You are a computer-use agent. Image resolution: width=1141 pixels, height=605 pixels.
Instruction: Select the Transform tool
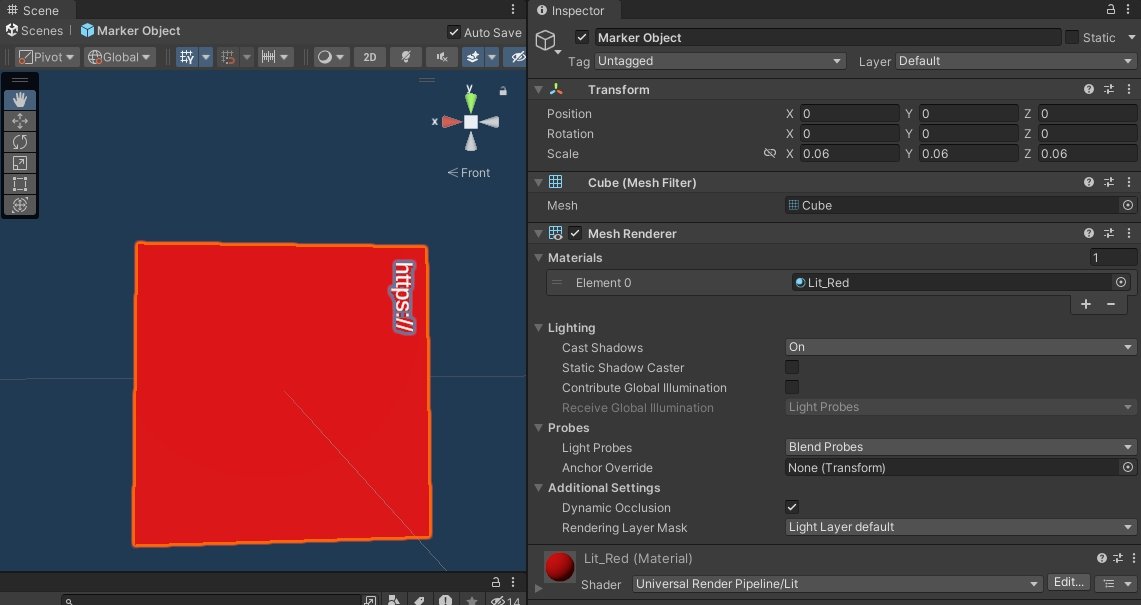20,205
